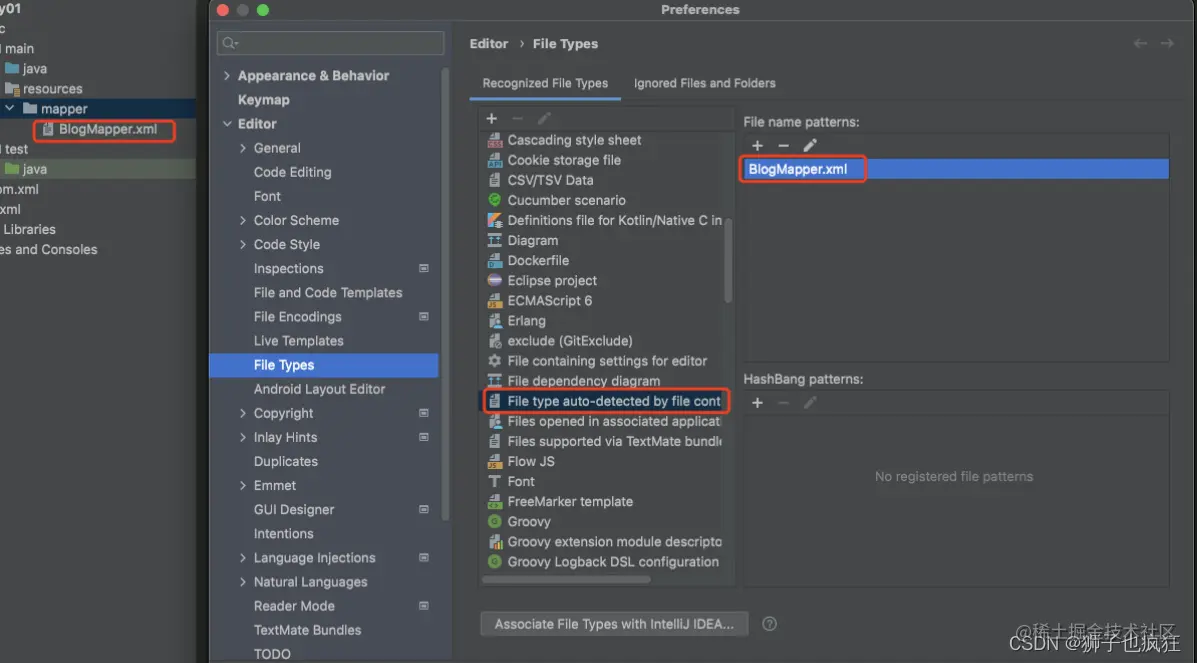Click the Erlang file type icon
Image resolution: width=1197 pixels, height=663 pixels.
click(495, 321)
